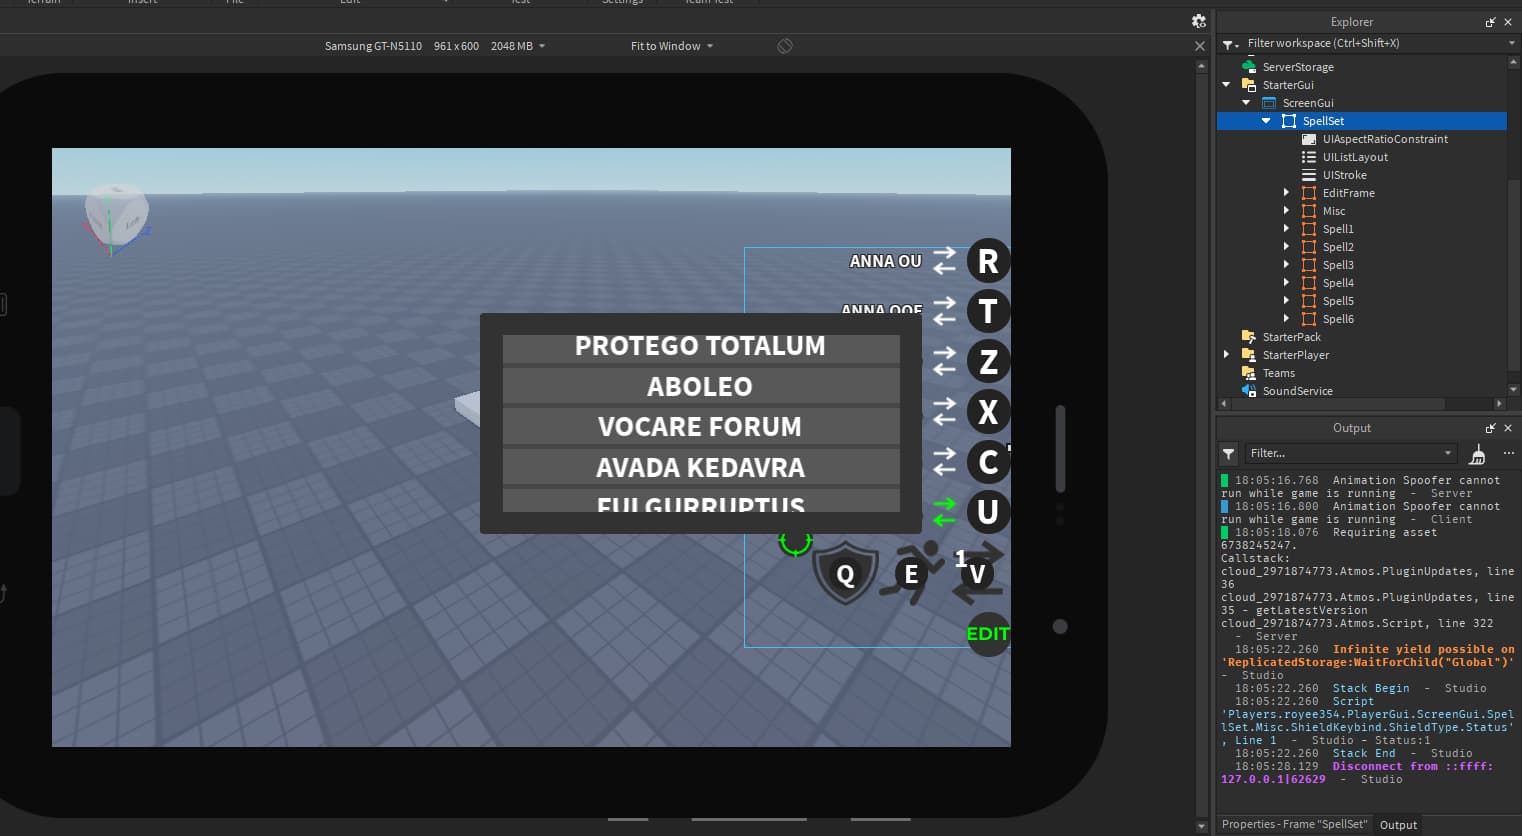Tap the green EDIT button
Viewport: 1522px width, 836px height.
tap(988, 634)
